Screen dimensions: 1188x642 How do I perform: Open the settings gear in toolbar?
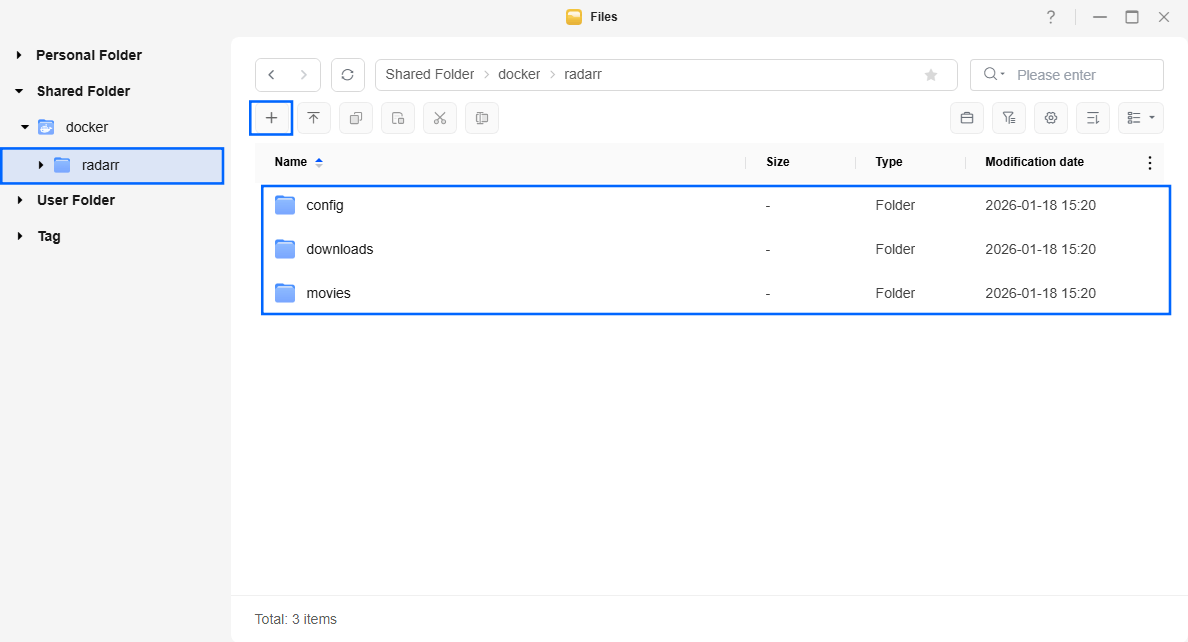[1050, 118]
